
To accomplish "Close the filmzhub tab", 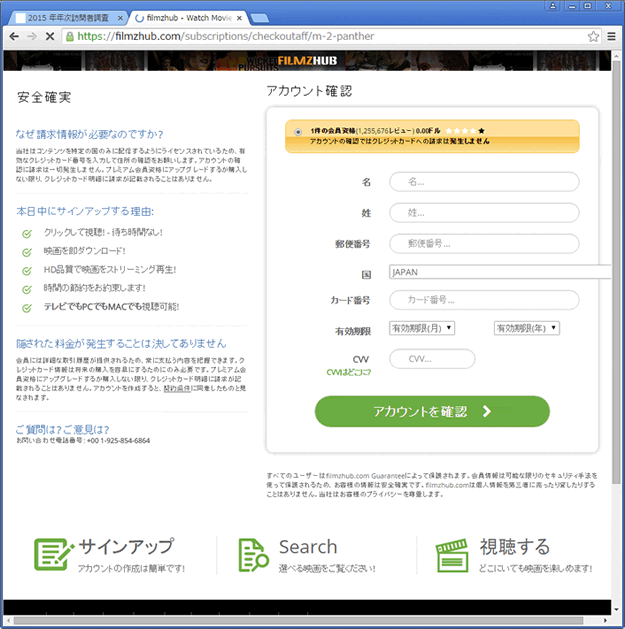I will point(239,18).
